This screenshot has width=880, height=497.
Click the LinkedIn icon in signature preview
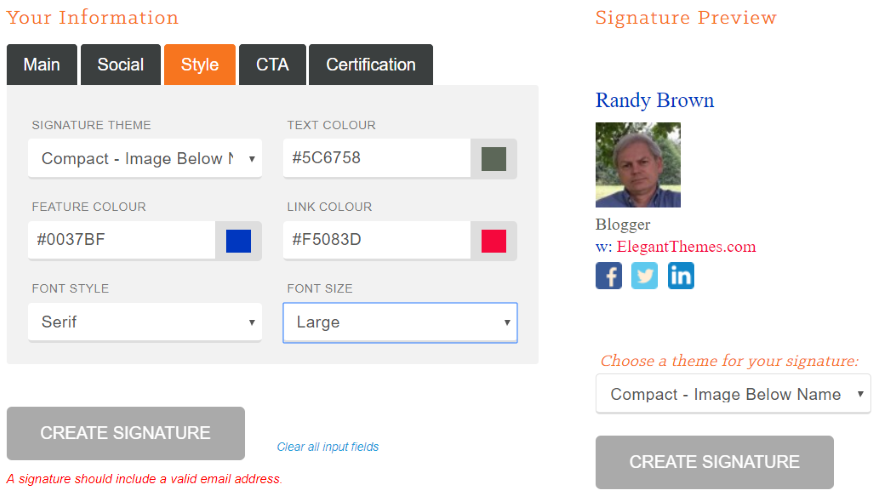pyautogui.click(x=681, y=276)
